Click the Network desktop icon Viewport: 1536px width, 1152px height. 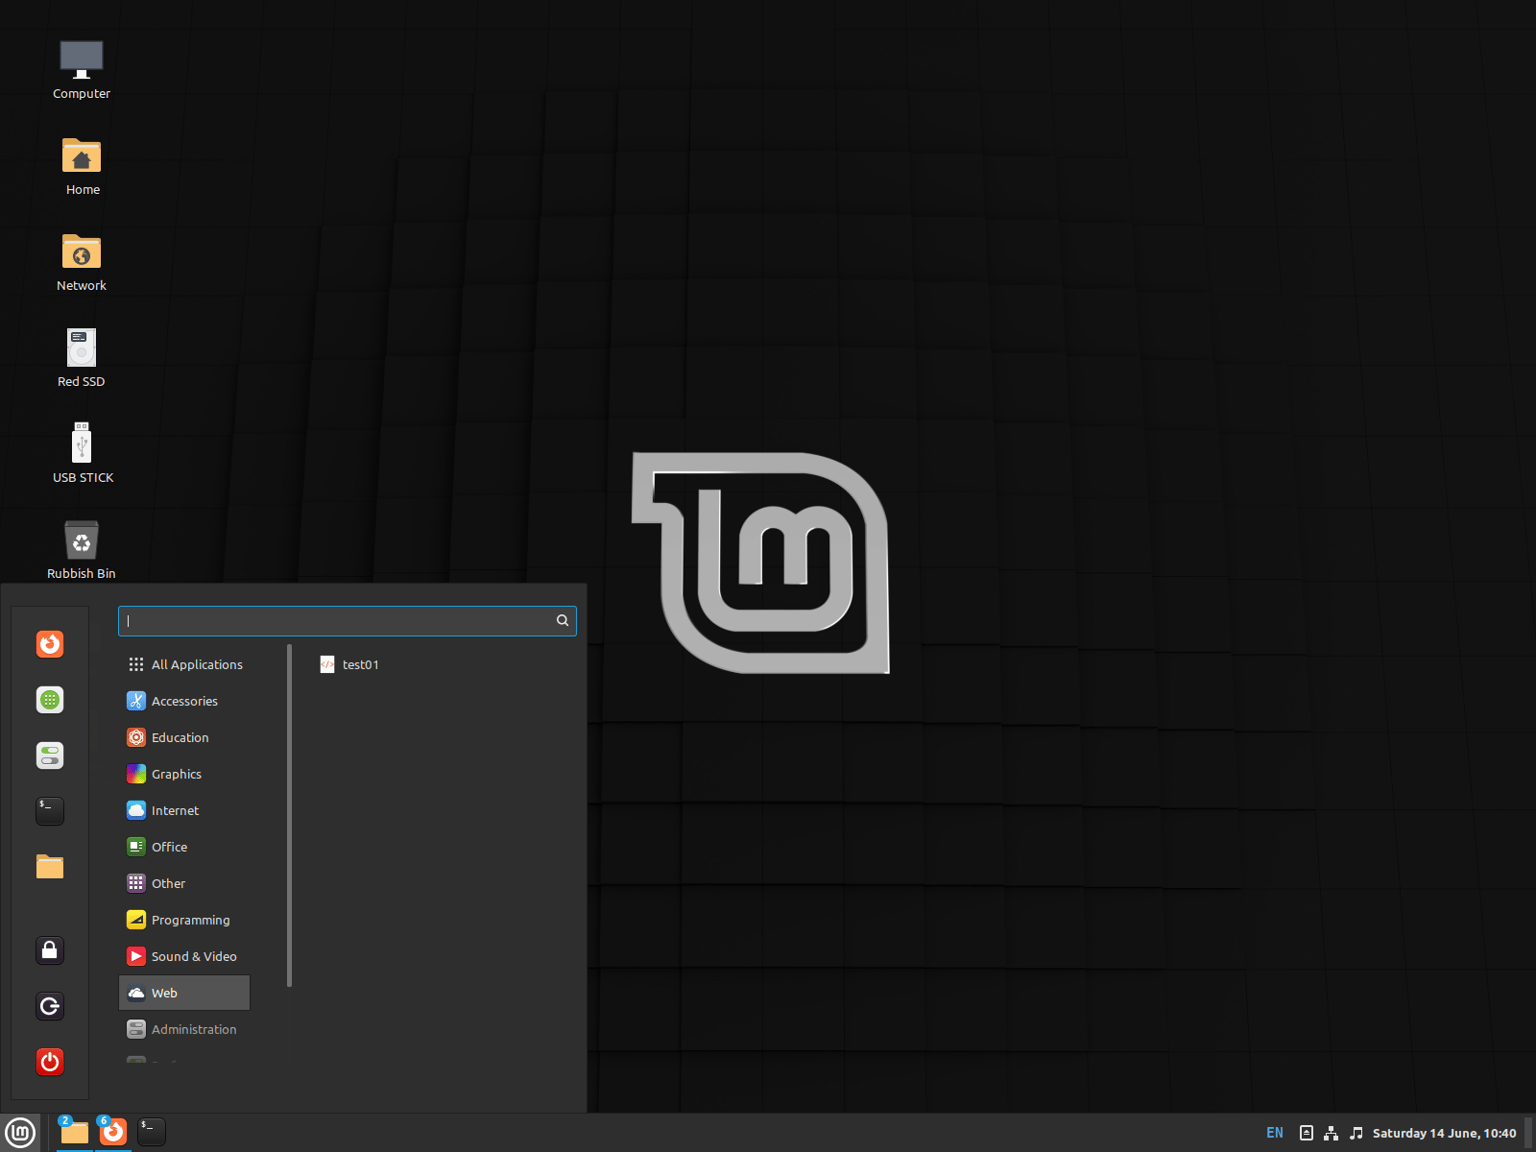tap(81, 262)
